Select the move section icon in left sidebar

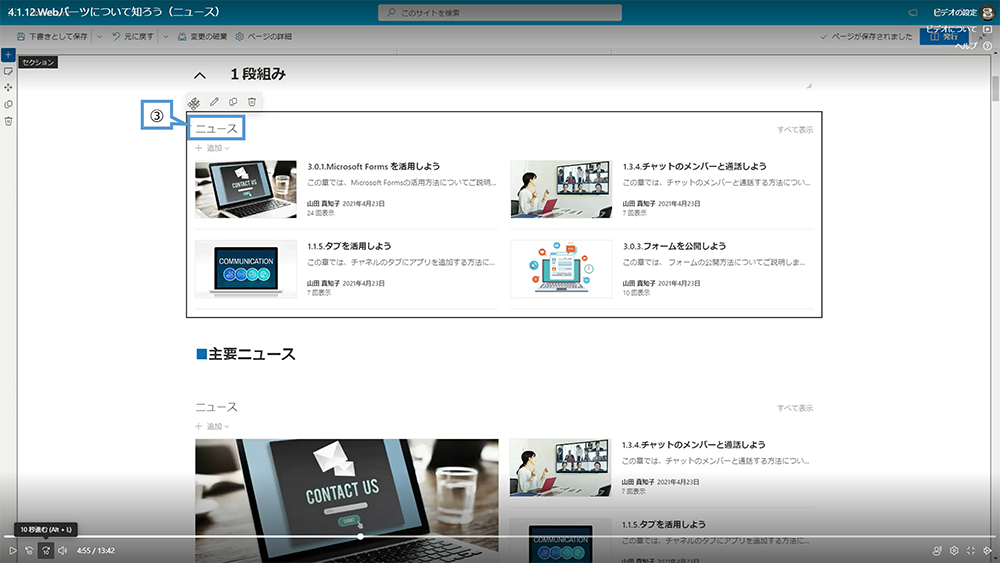8,87
